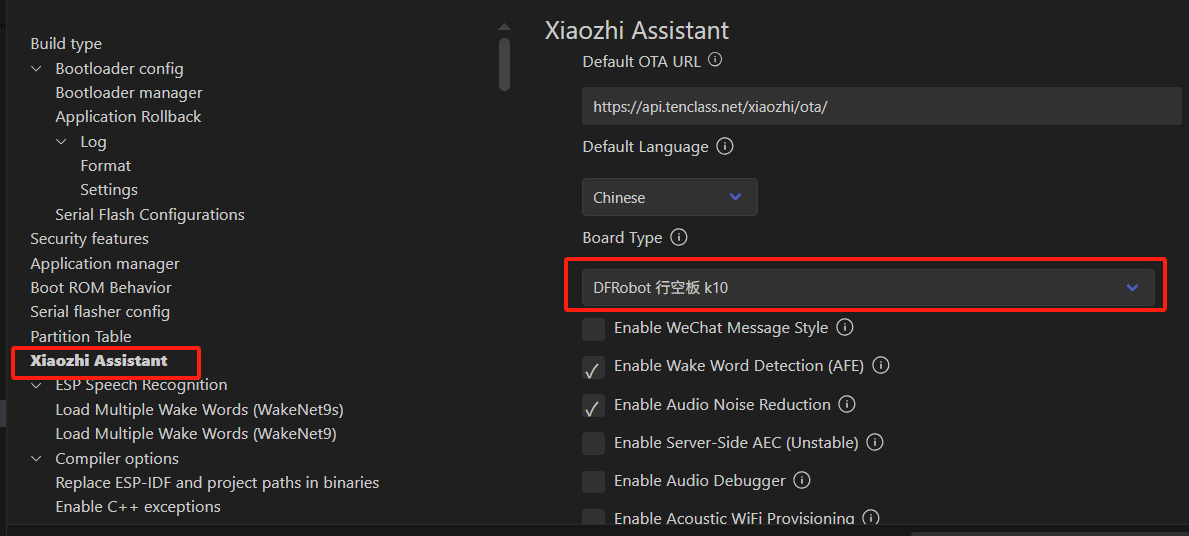Image resolution: width=1189 pixels, height=536 pixels.
Task: Click info icon for Server-Side AEC option
Action: click(875, 442)
